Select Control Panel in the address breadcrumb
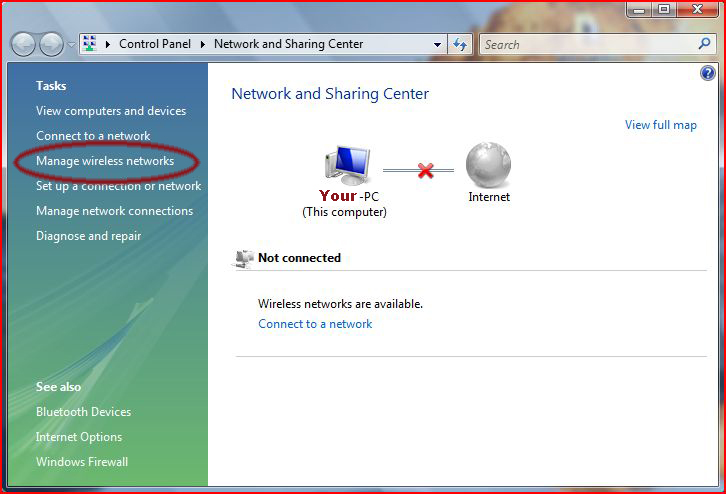 click(x=155, y=44)
